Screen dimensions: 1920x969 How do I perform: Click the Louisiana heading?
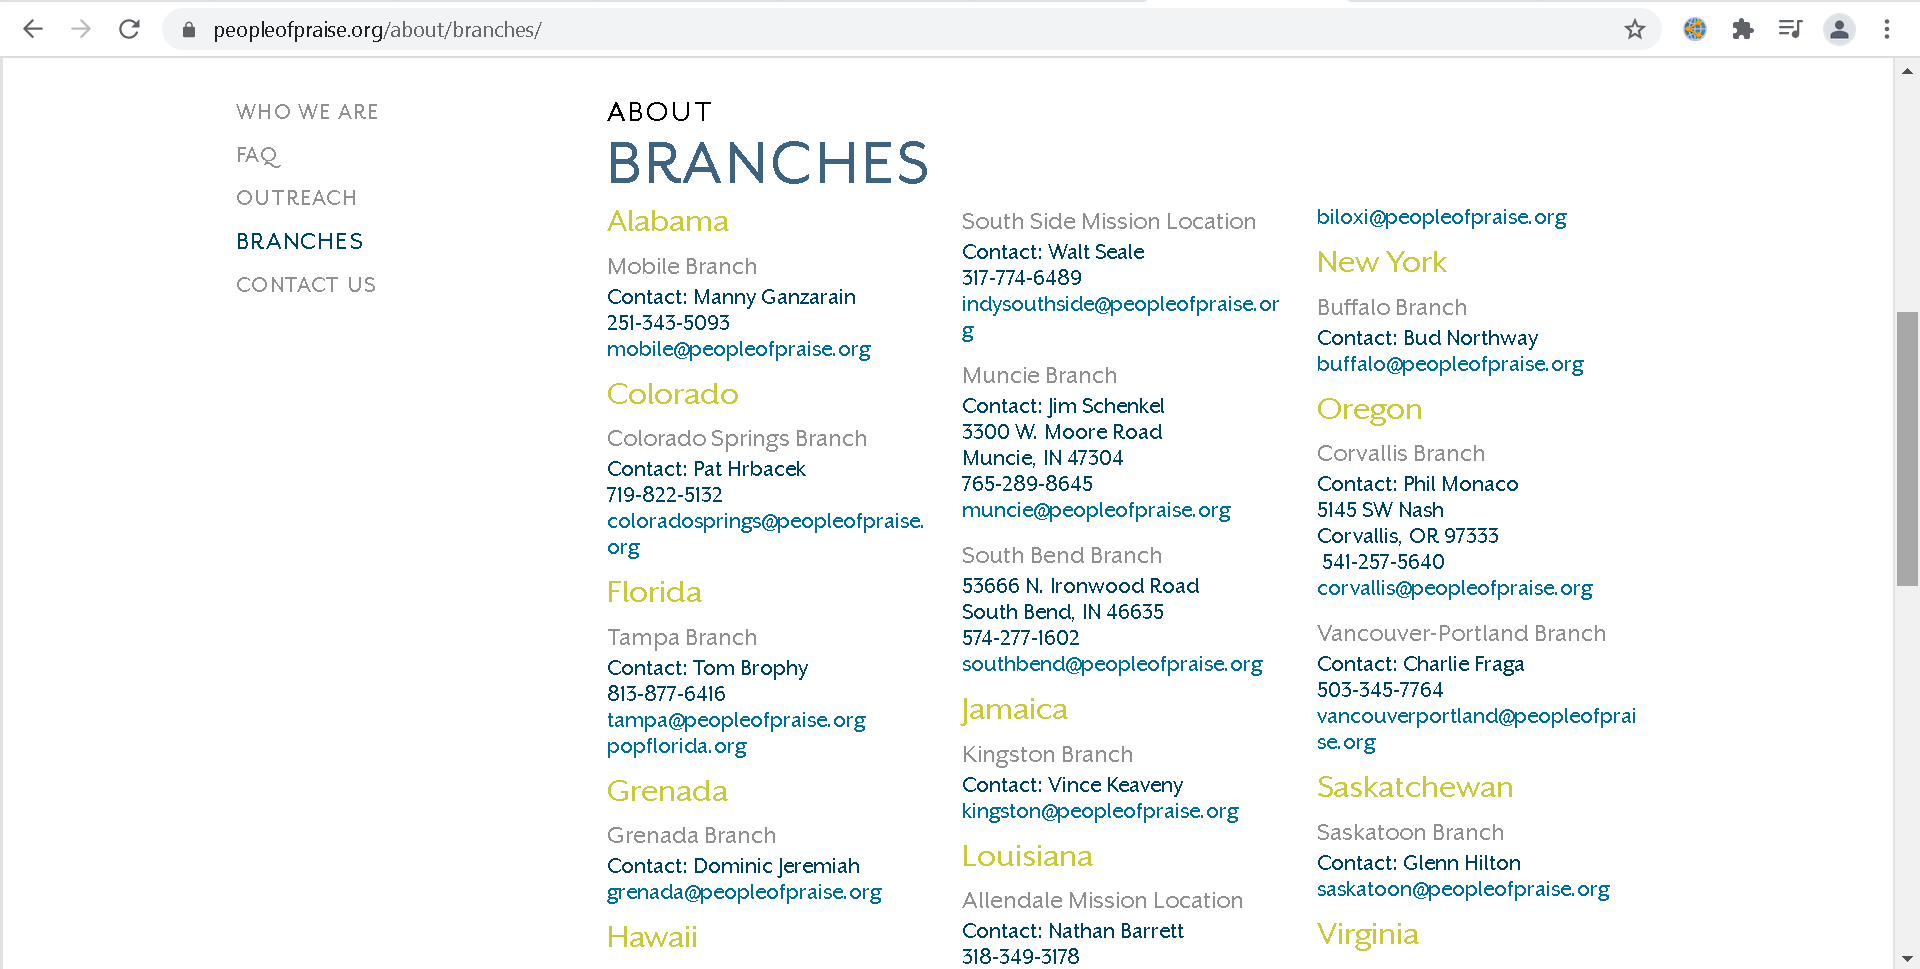(x=1027, y=856)
